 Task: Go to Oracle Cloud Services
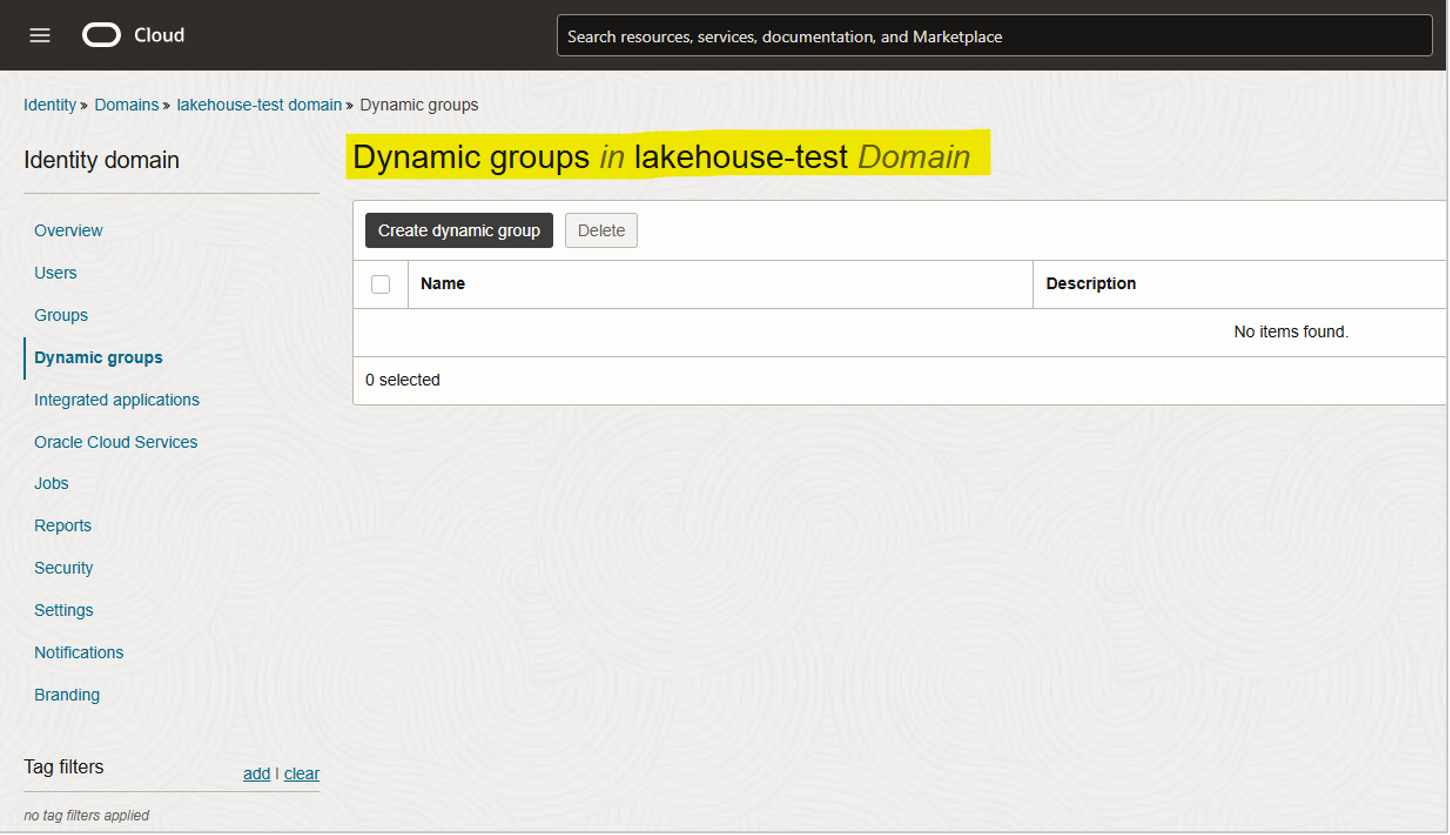[116, 441]
